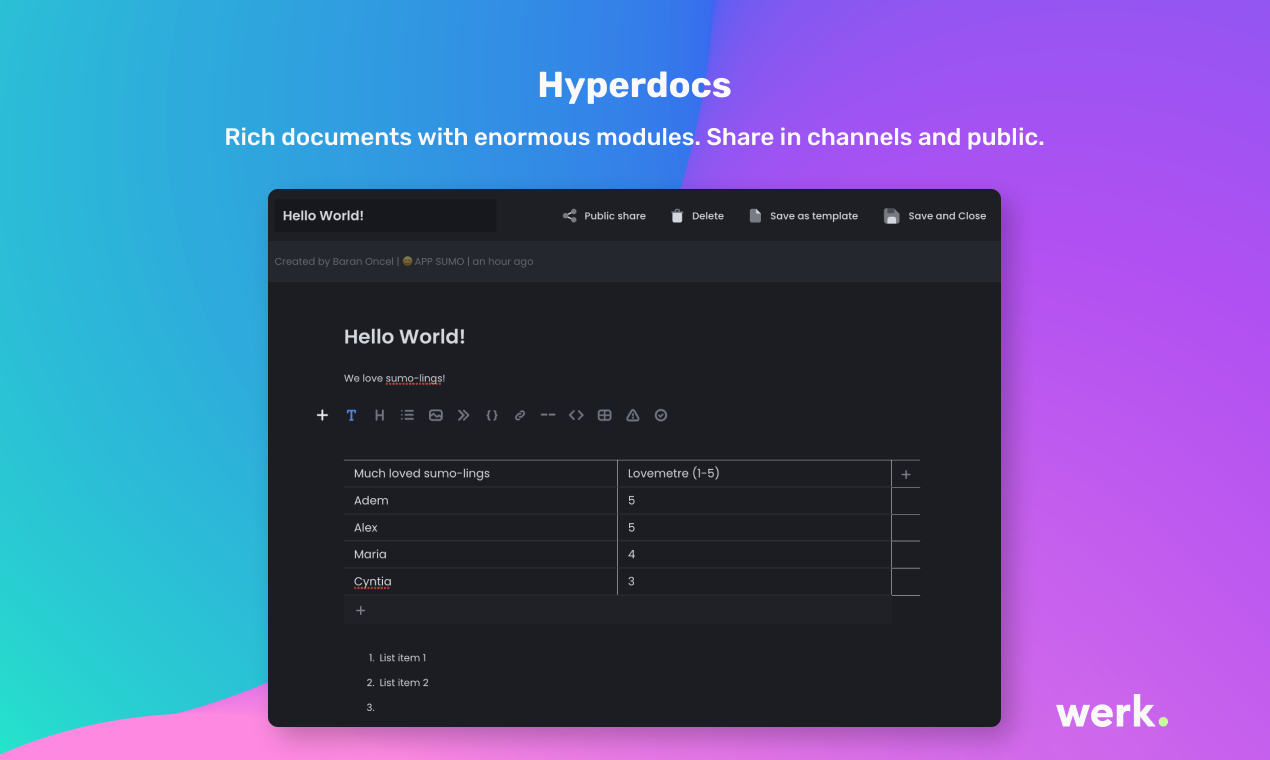Viewport: 1270px width, 760px height.
Task: Insert a warning alert block
Action: tap(632, 415)
